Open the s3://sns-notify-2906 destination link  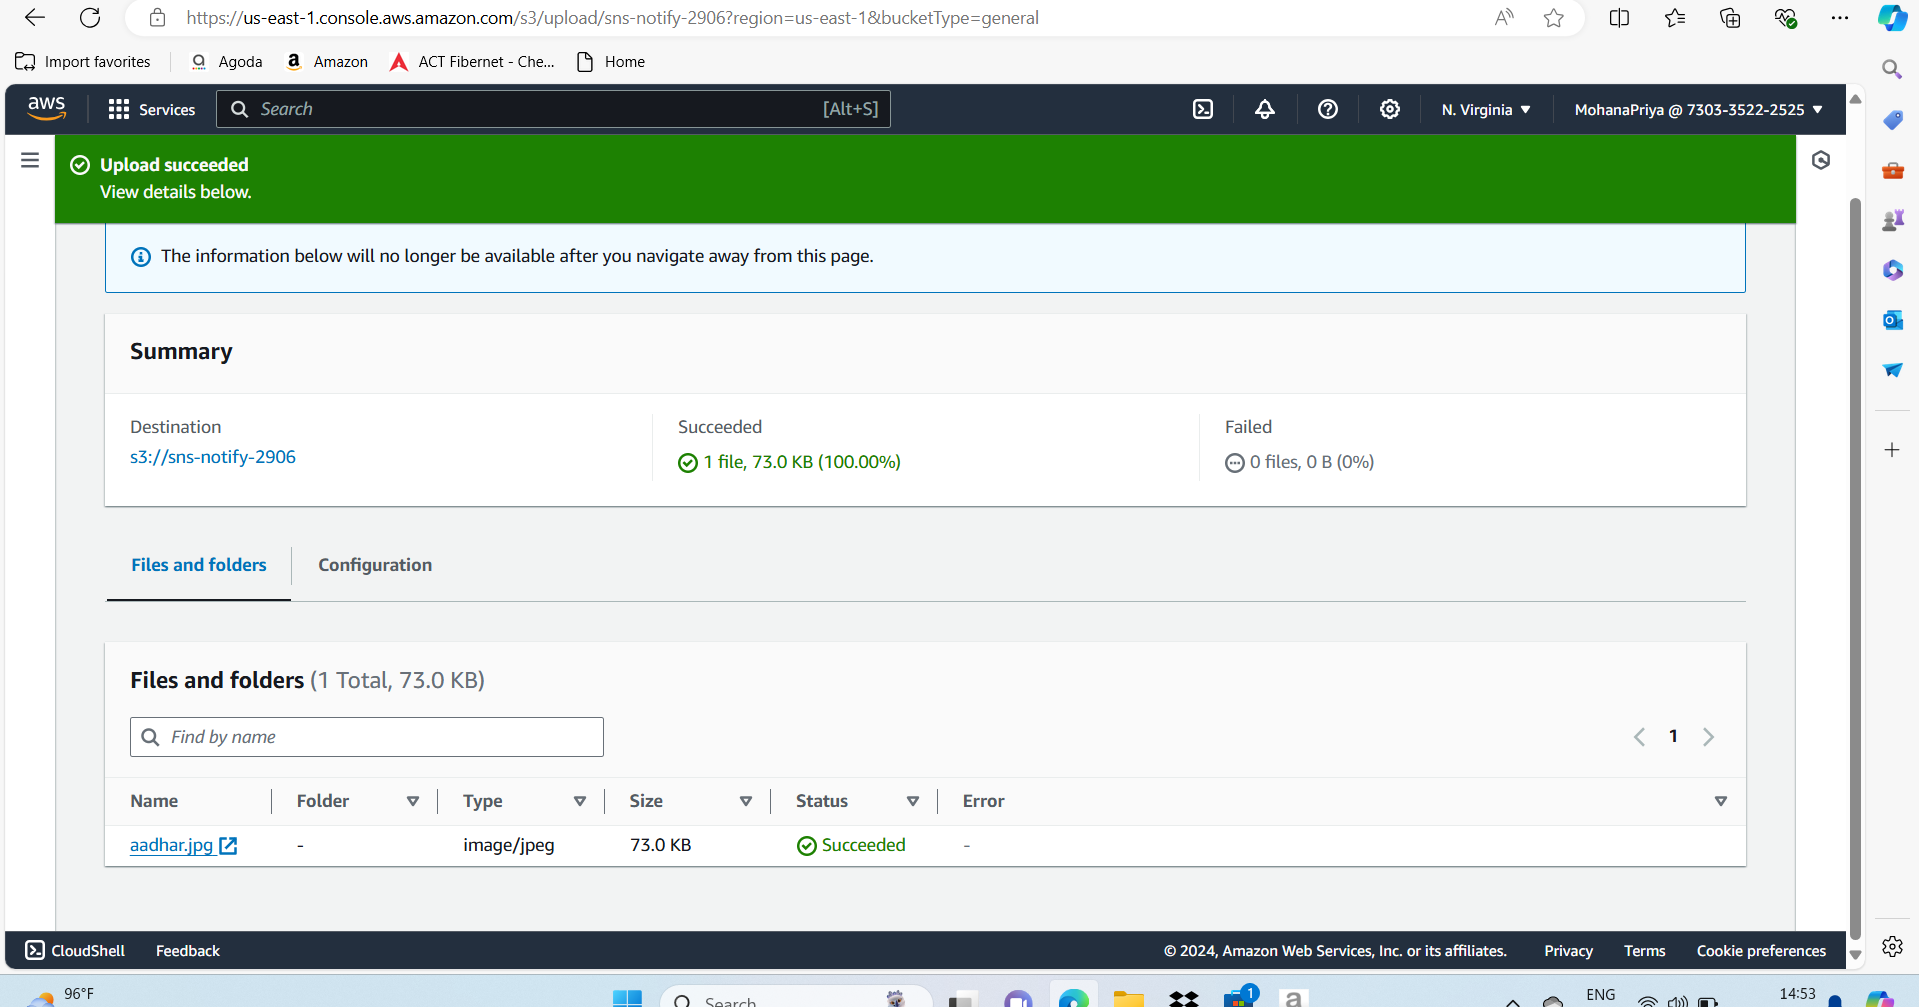(213, 457)
